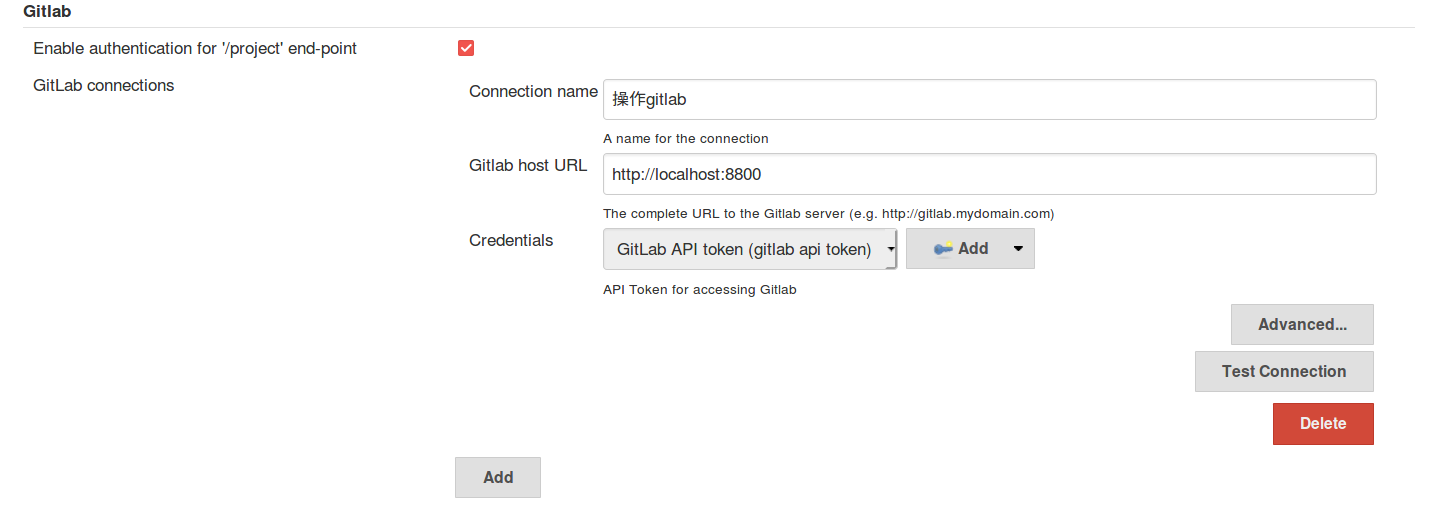
Task: Click the Credentials label
Action: pyautogui.click(x=511, y=241)
